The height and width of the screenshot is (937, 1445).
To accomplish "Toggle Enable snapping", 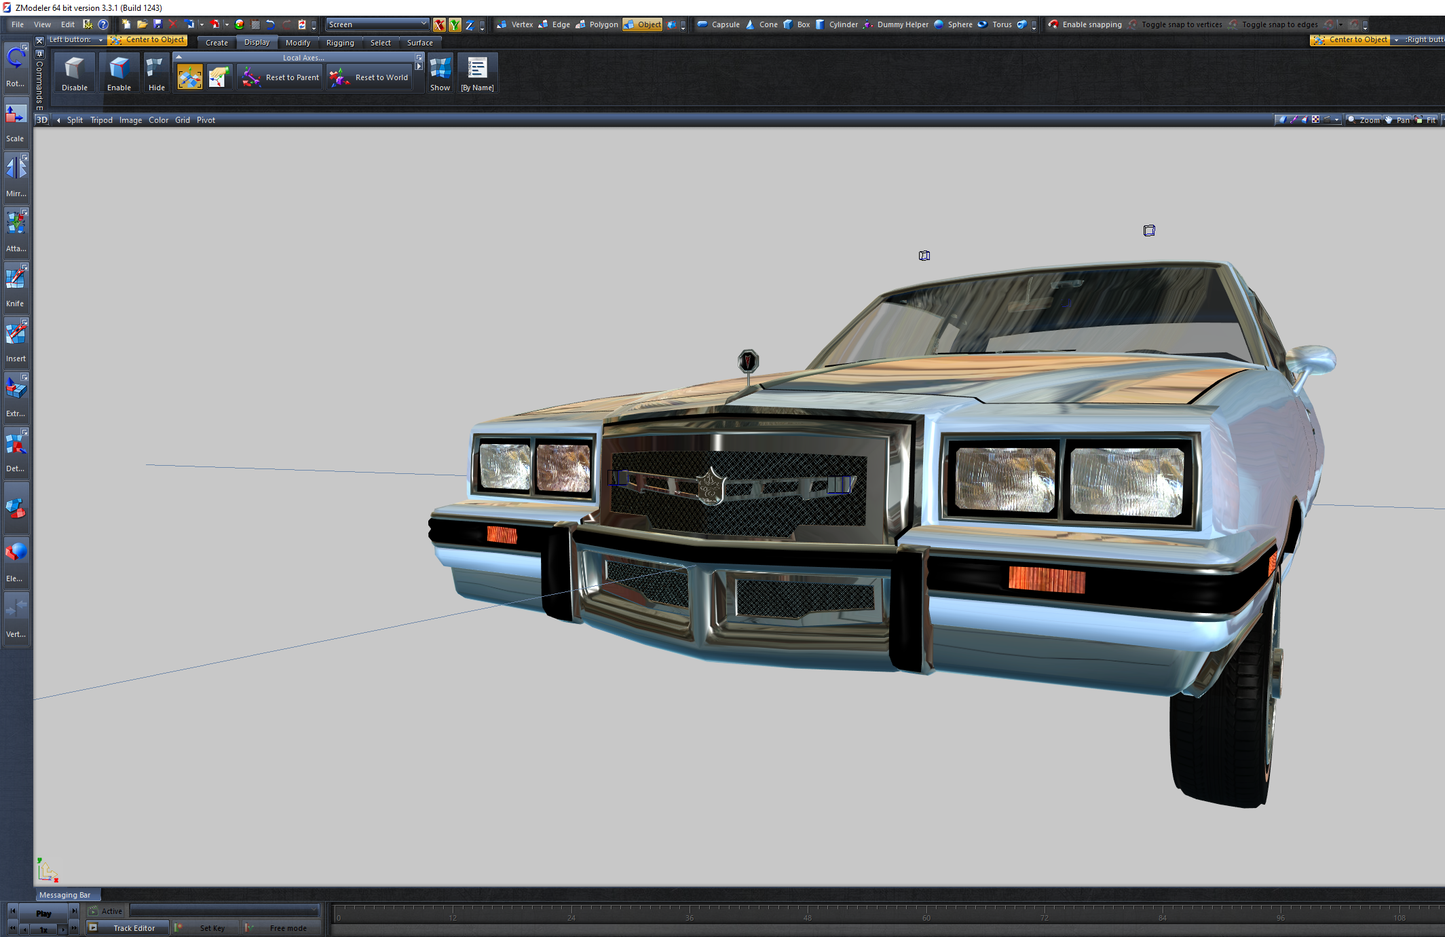I will (1084, 24).
